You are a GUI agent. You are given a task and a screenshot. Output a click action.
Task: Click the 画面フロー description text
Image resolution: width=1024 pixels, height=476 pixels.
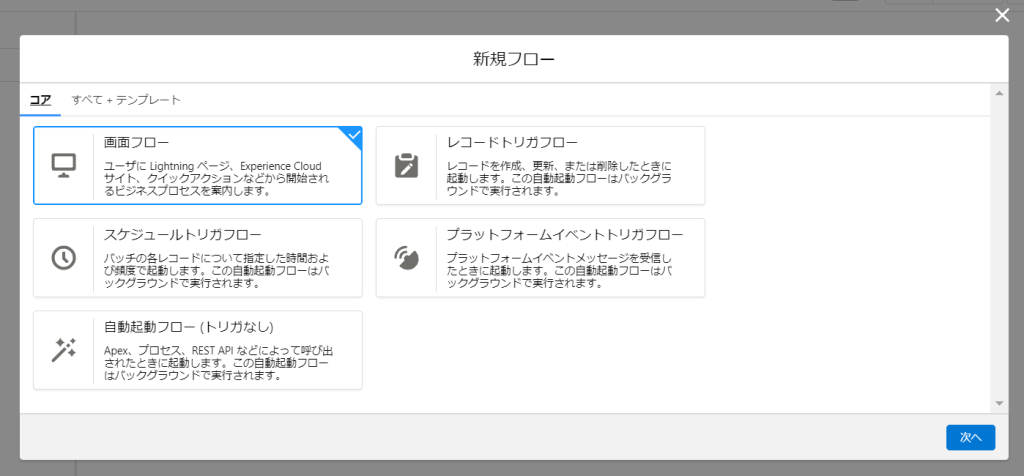(217, 179)
